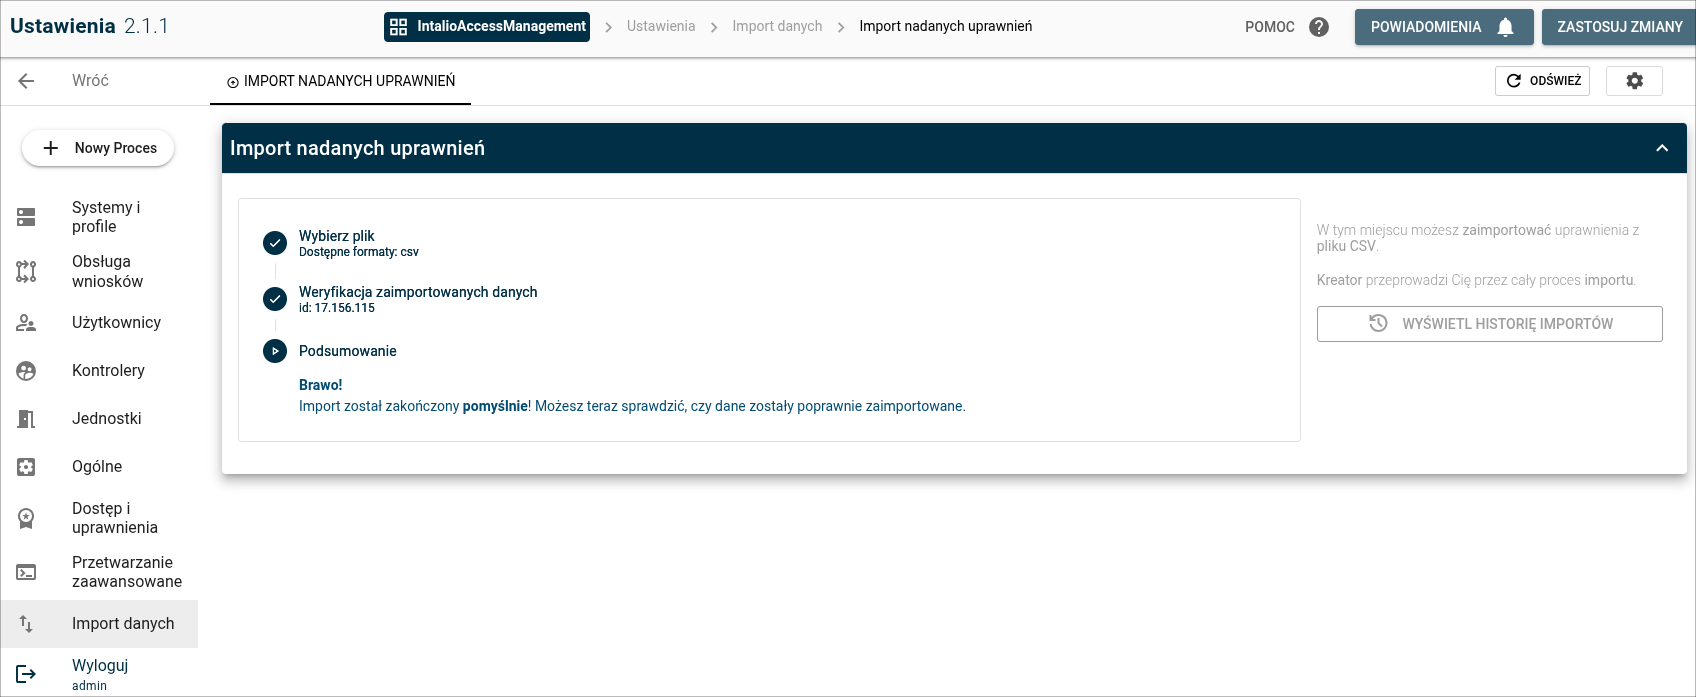Click the help question mark icon
Viewport: 1696px width, 697px height.
point(1319,27)
